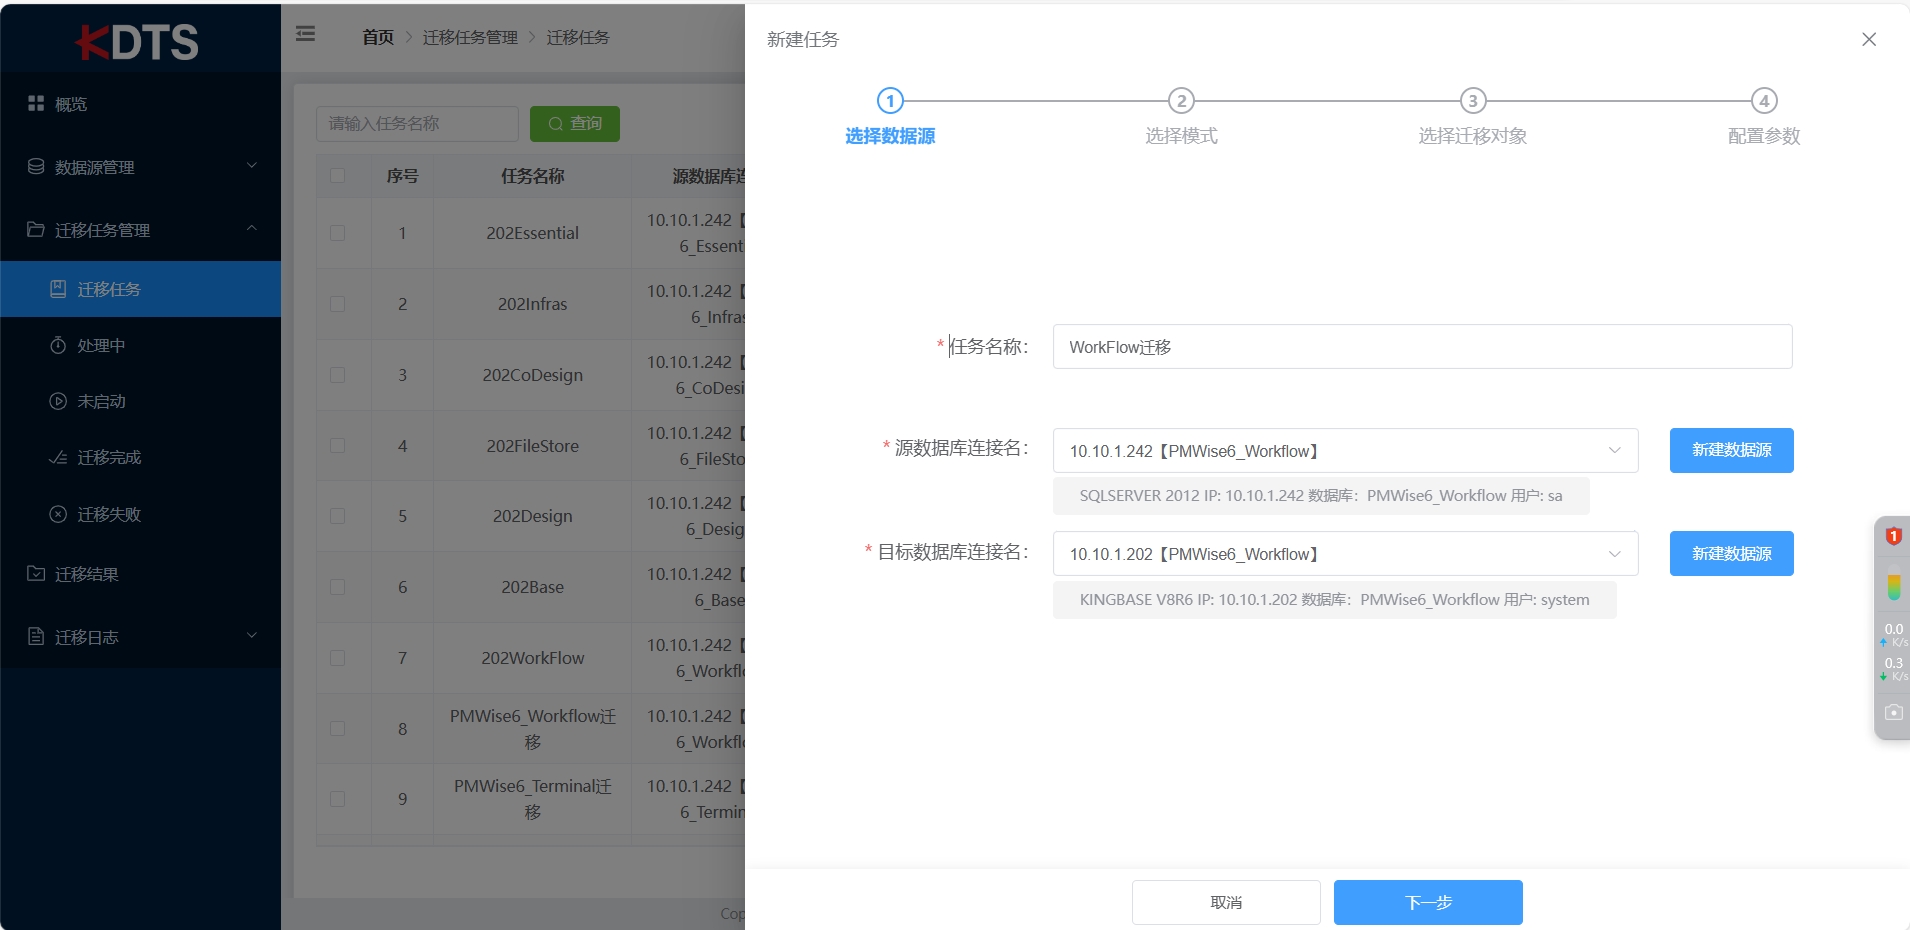Check the row 202Base checkbox
Viewport: 1910px width, 930px height.
[338, 587]
